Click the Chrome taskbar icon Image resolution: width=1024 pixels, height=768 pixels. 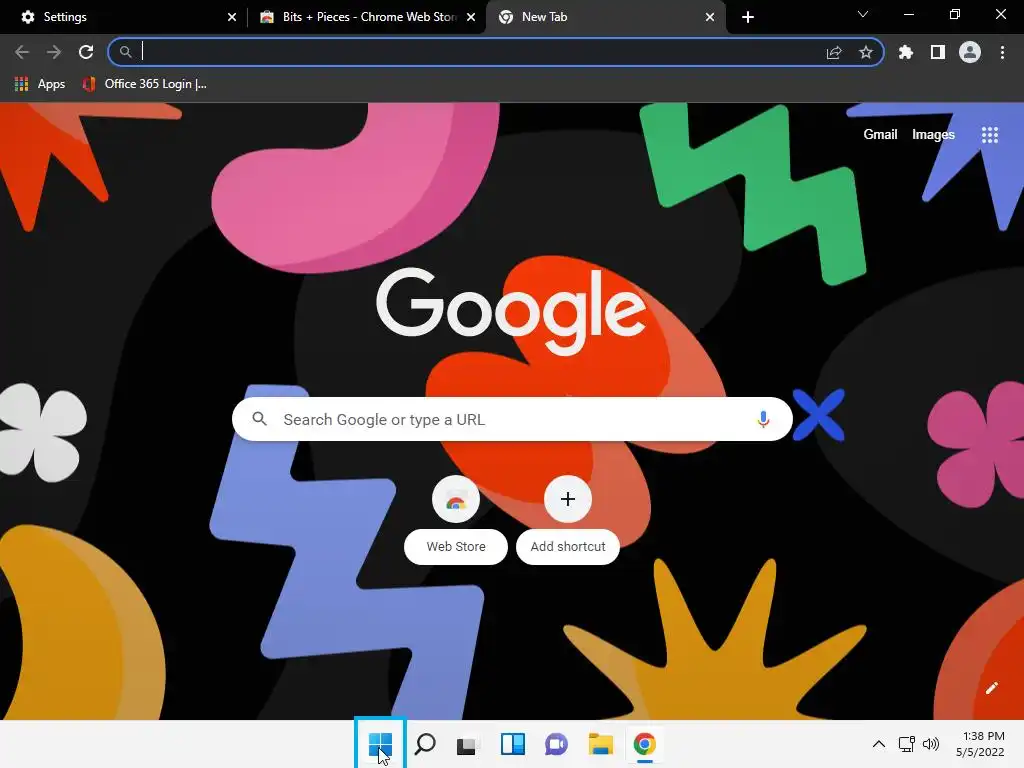[x=645, y=744]
